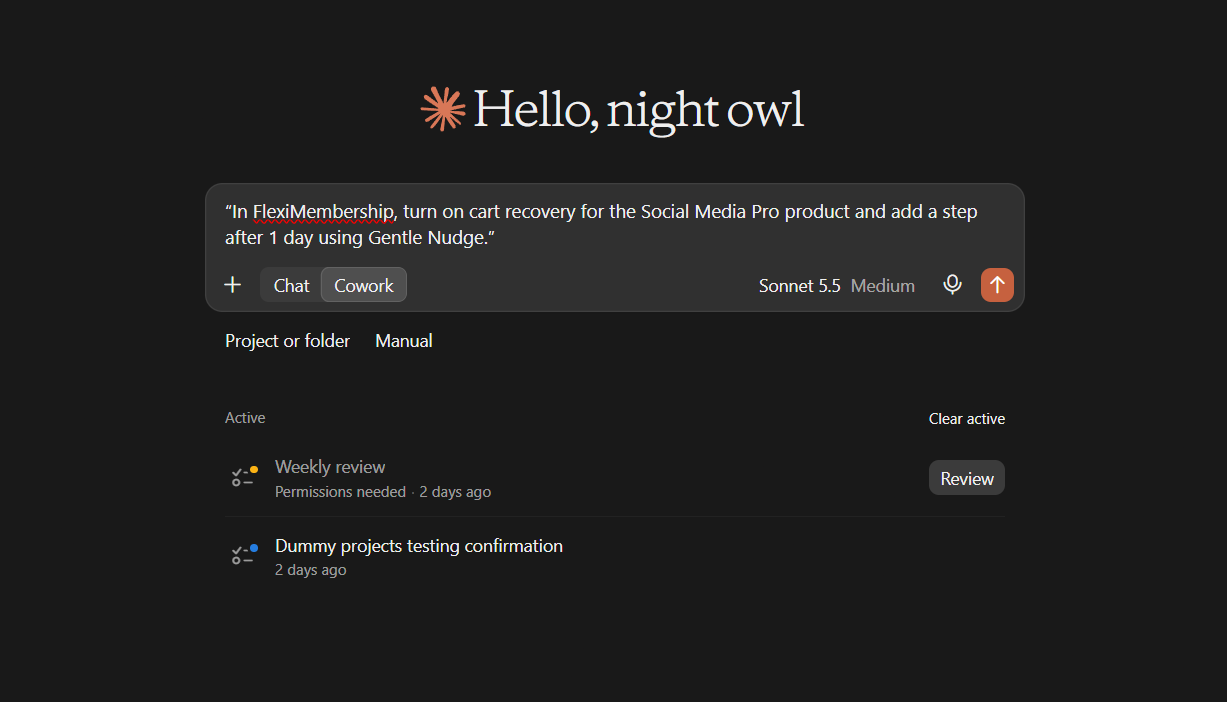Click inside the prompt text field

click(x=614, y=225)
